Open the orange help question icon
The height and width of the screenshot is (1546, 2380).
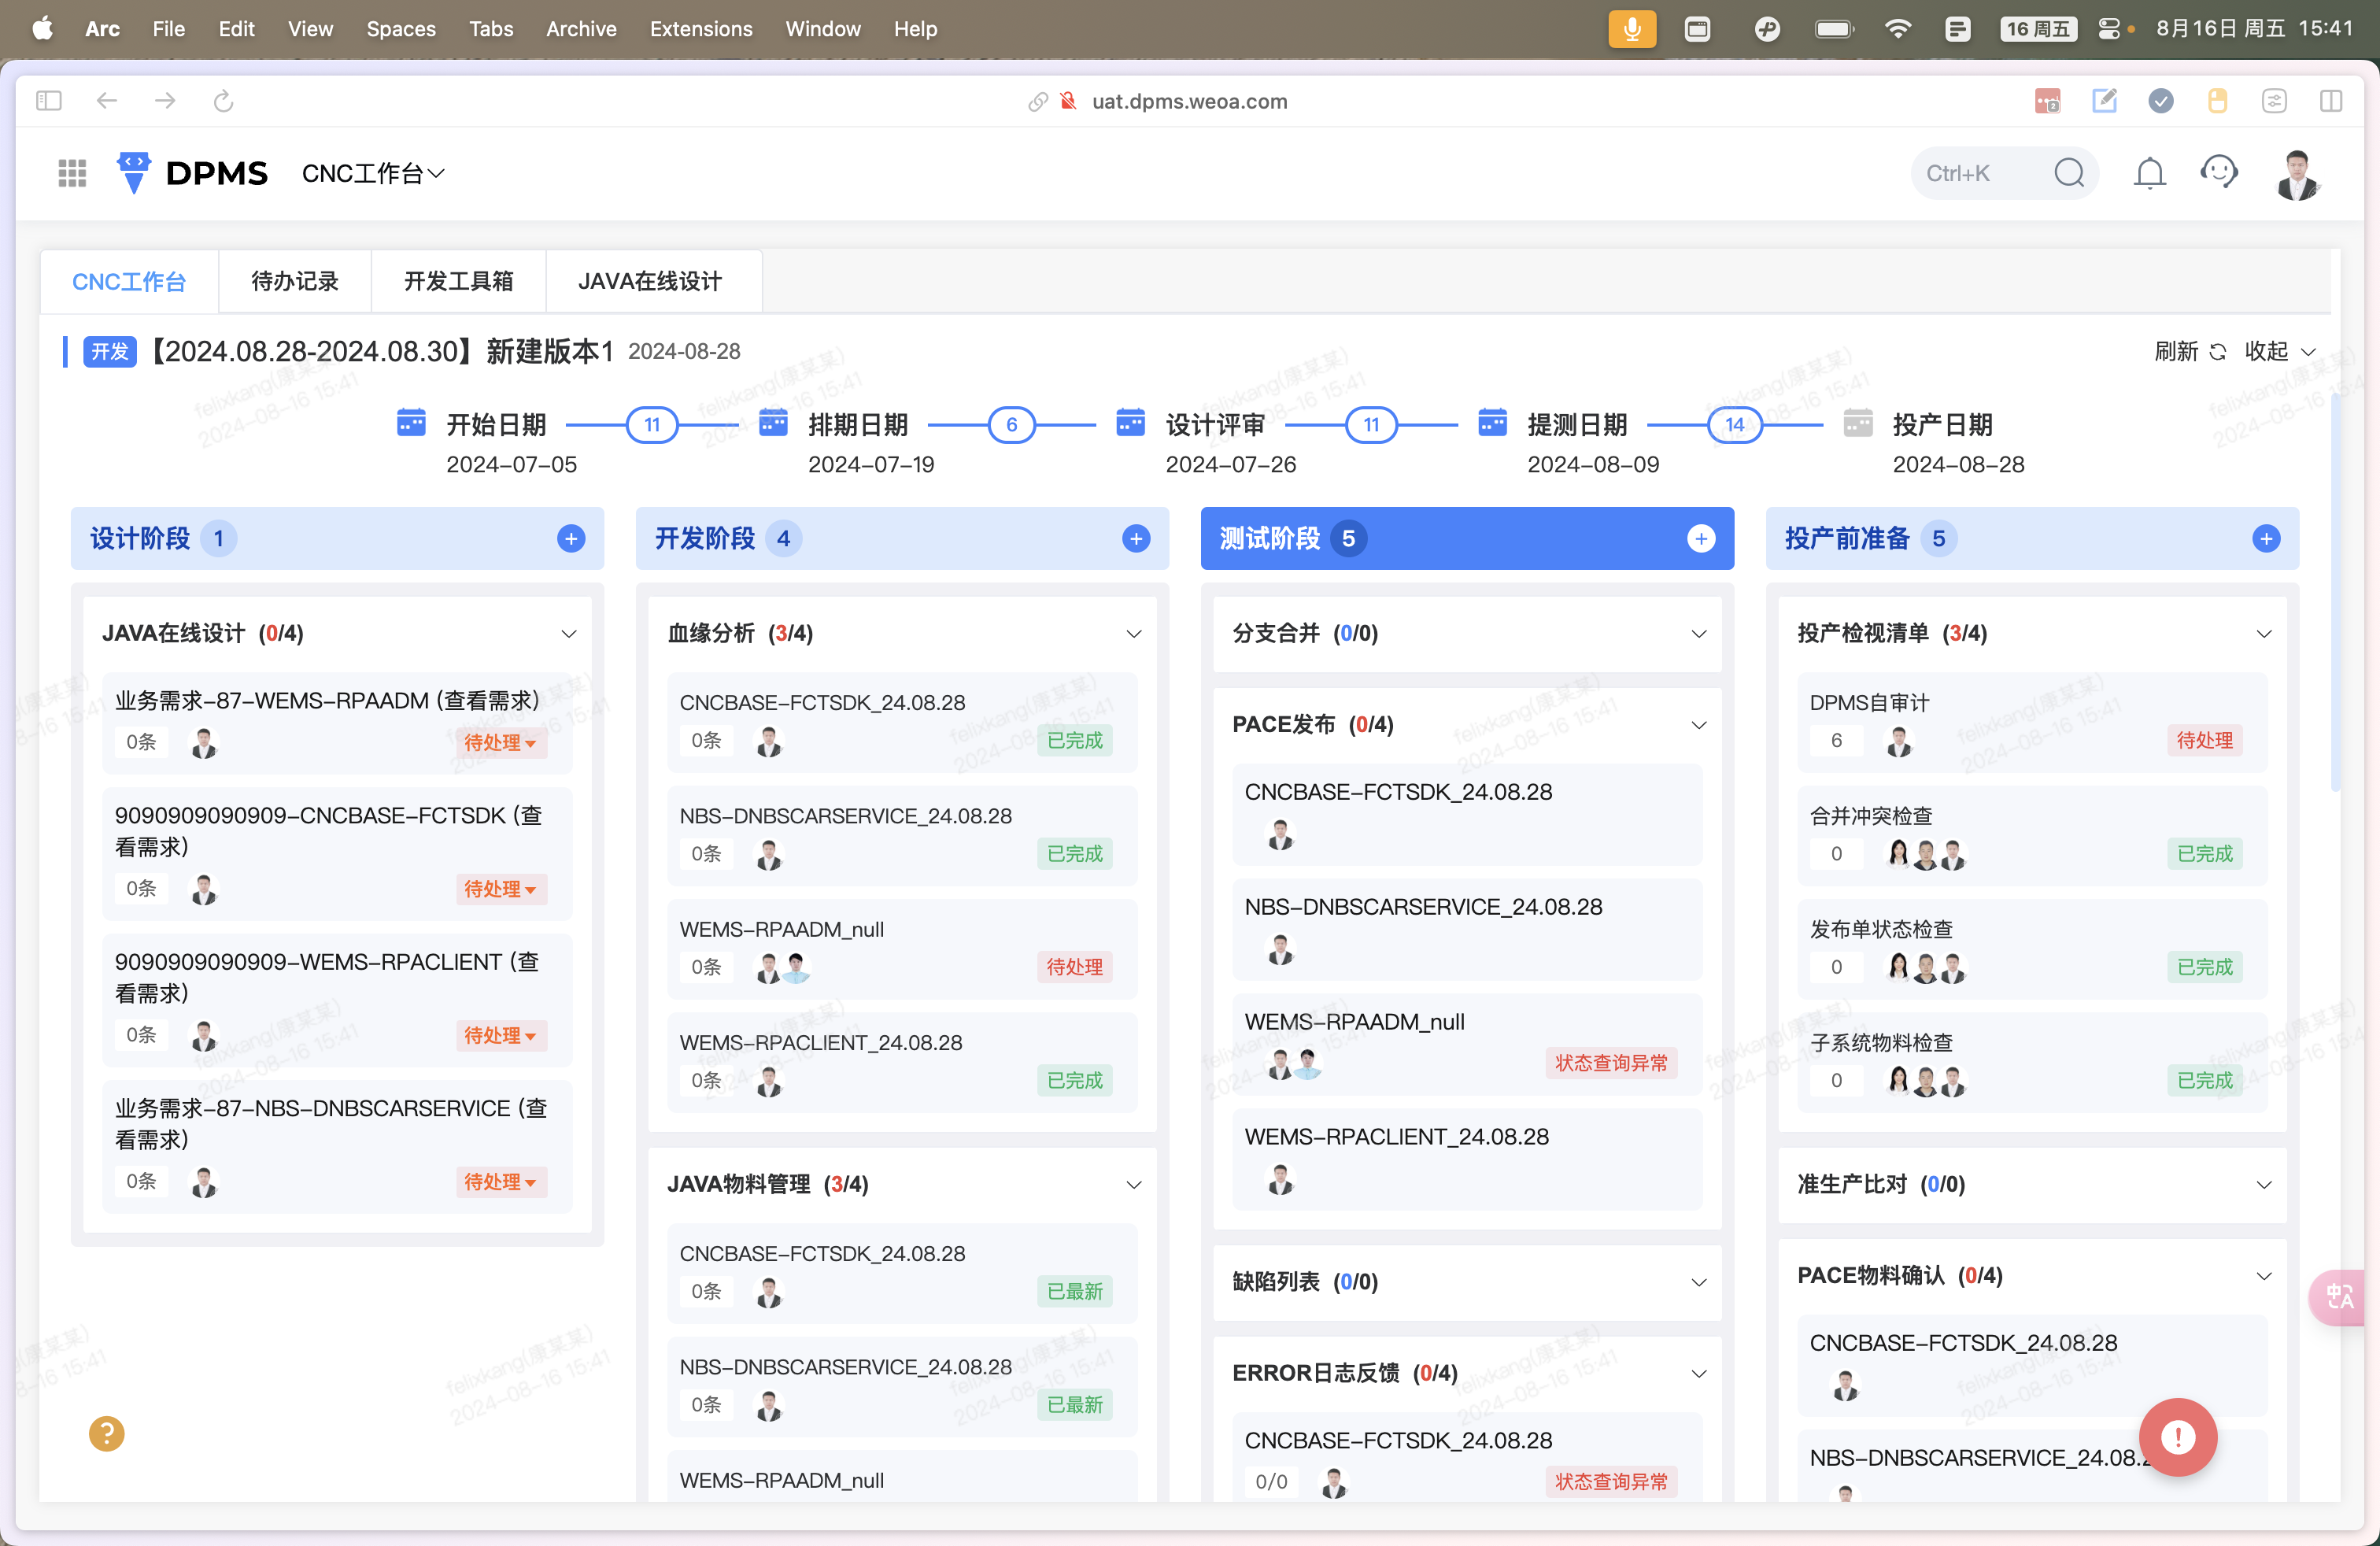coord(106,1433)
